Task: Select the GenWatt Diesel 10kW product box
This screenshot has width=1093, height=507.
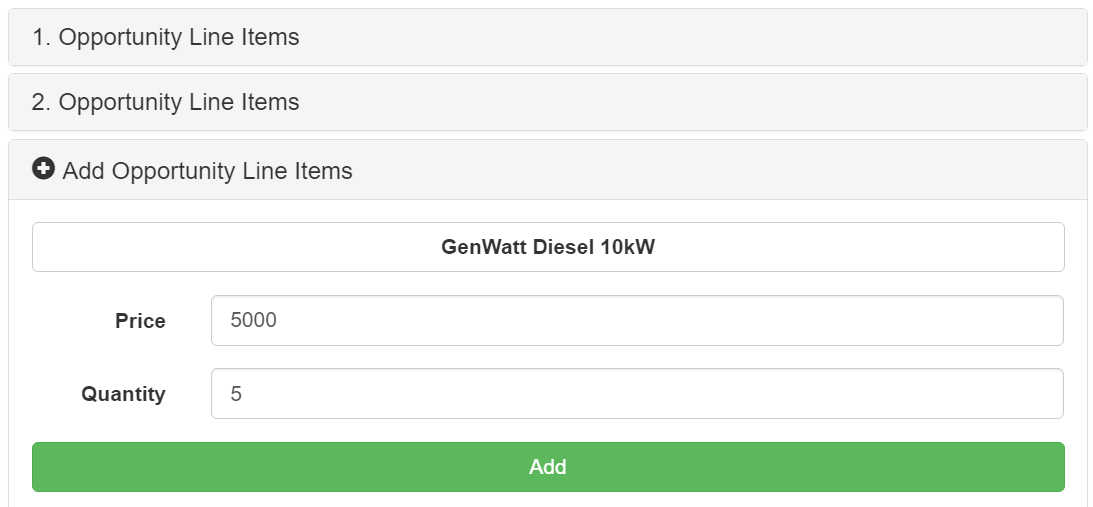Action: [548, 247]
